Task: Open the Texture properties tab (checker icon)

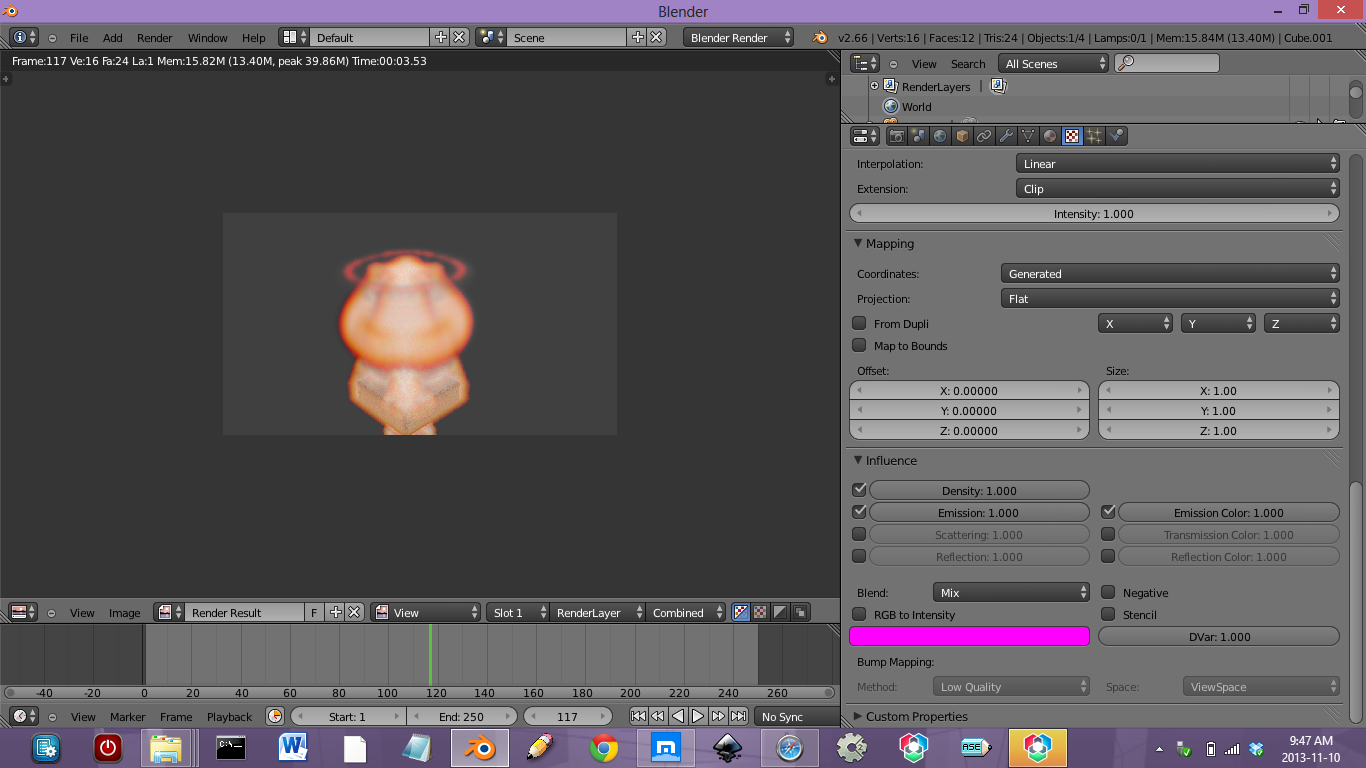Action: (1072, 136)
